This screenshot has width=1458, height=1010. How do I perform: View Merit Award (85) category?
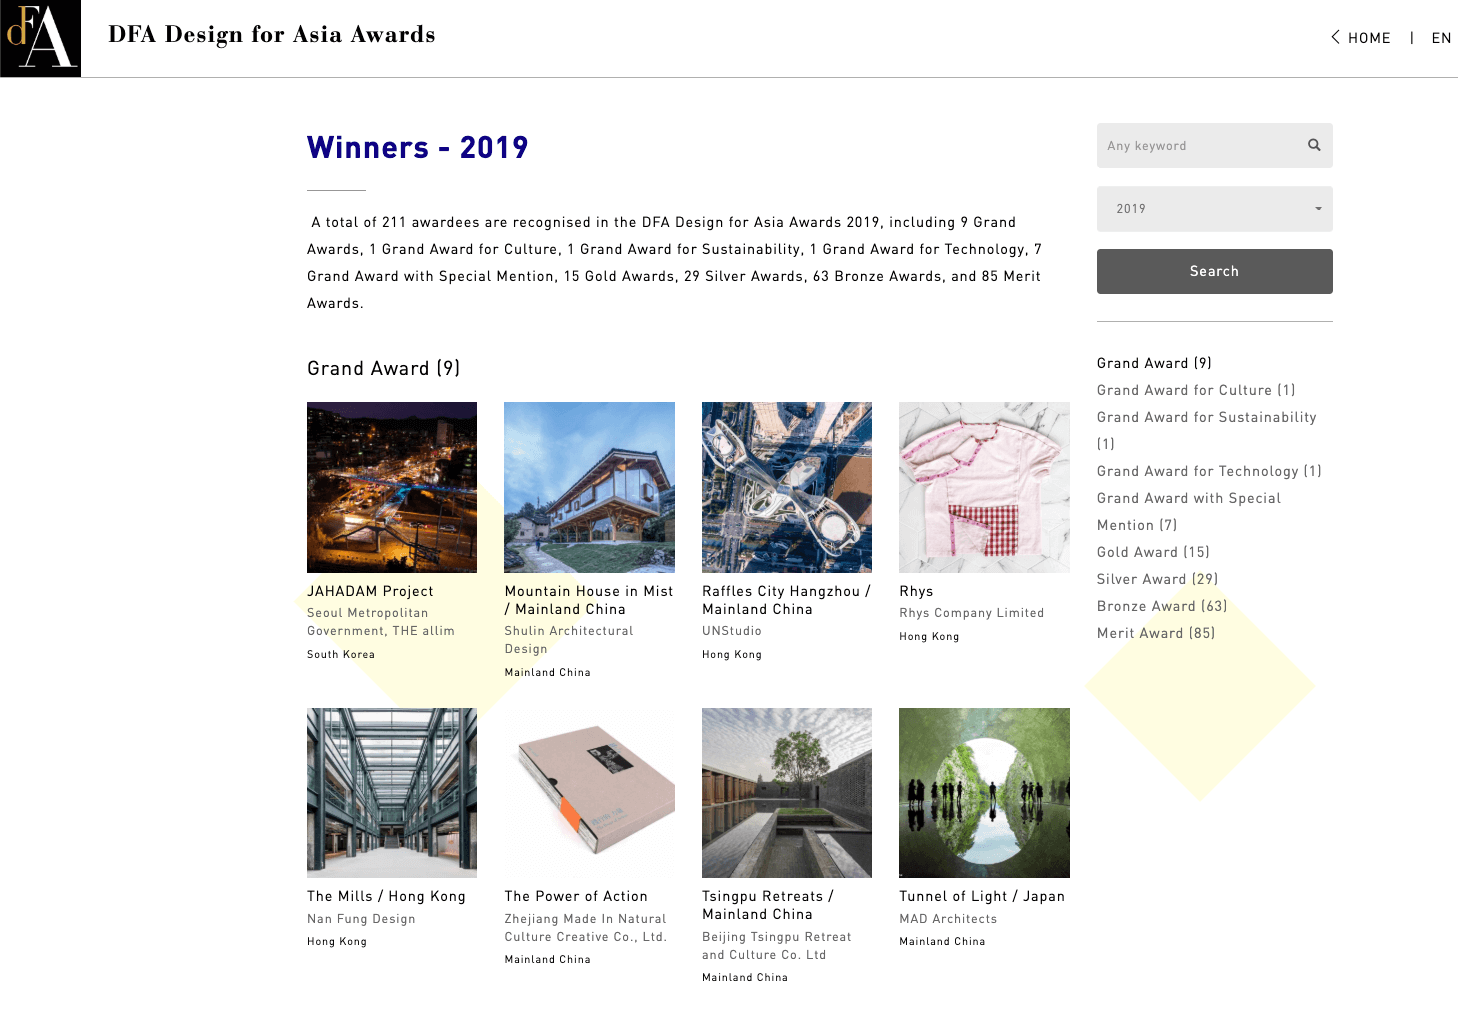coord(1155,633)
